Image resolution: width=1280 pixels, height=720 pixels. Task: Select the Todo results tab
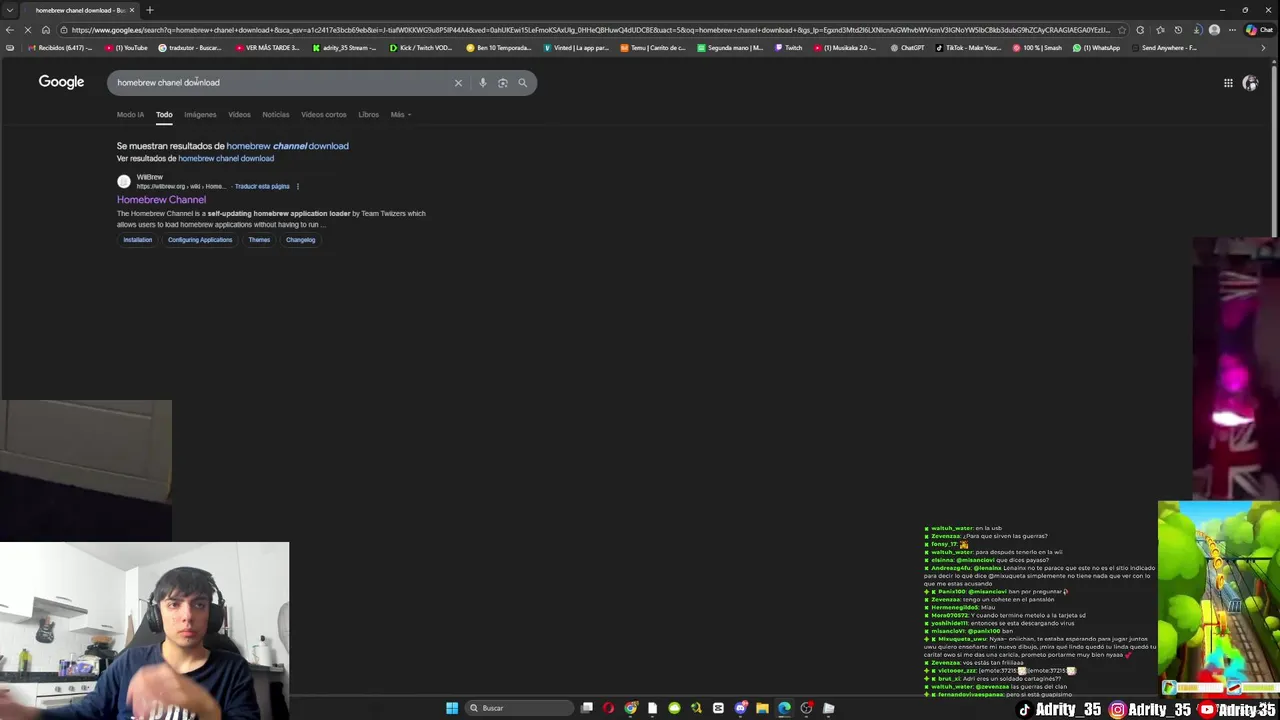click(164, 114)
